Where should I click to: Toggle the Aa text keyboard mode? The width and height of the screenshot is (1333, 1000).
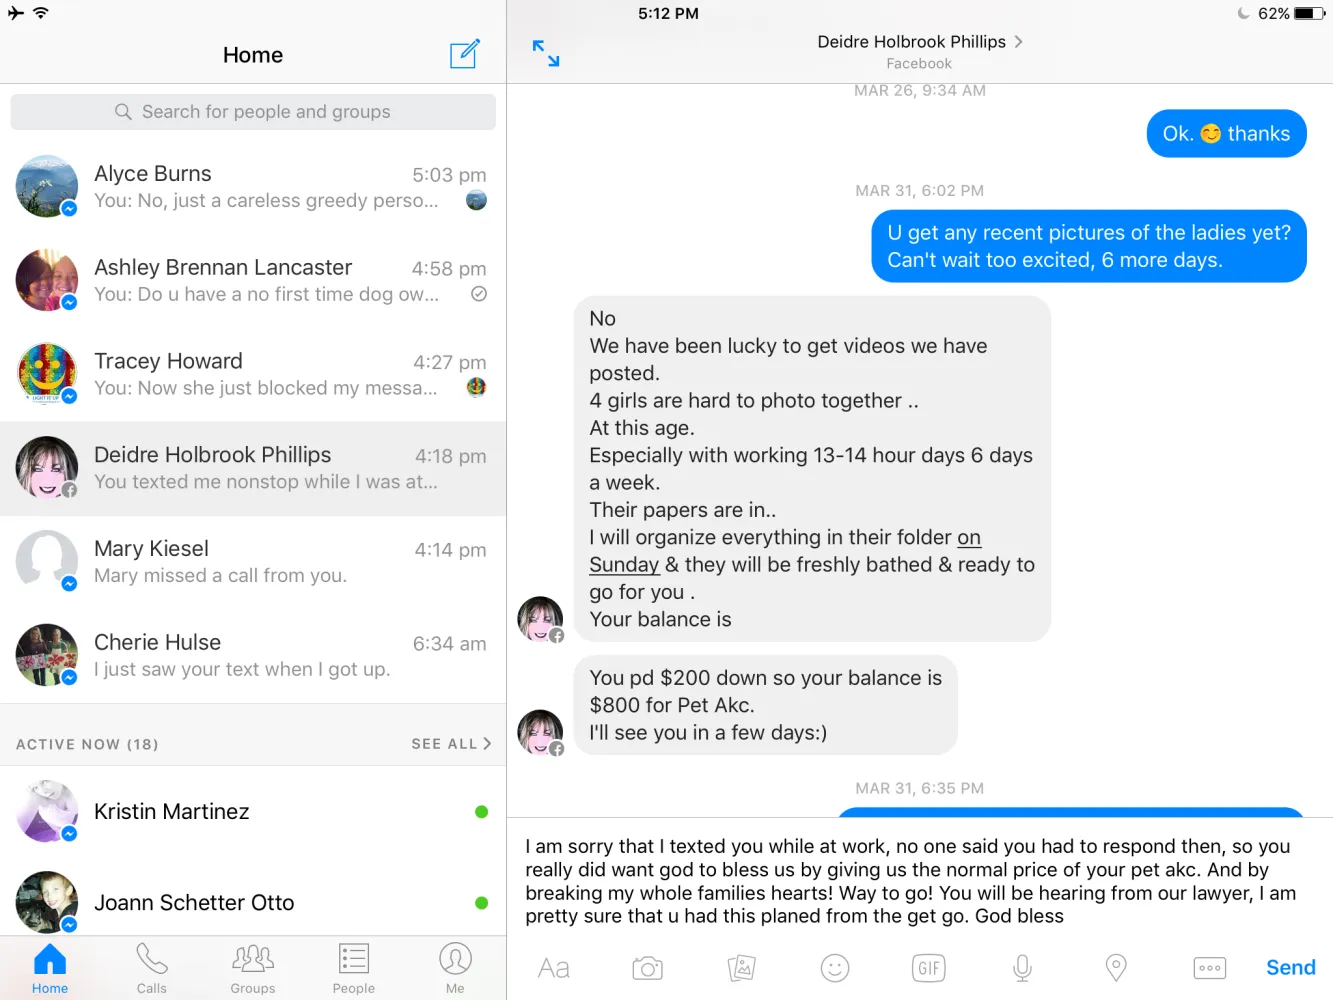[553, 968]
